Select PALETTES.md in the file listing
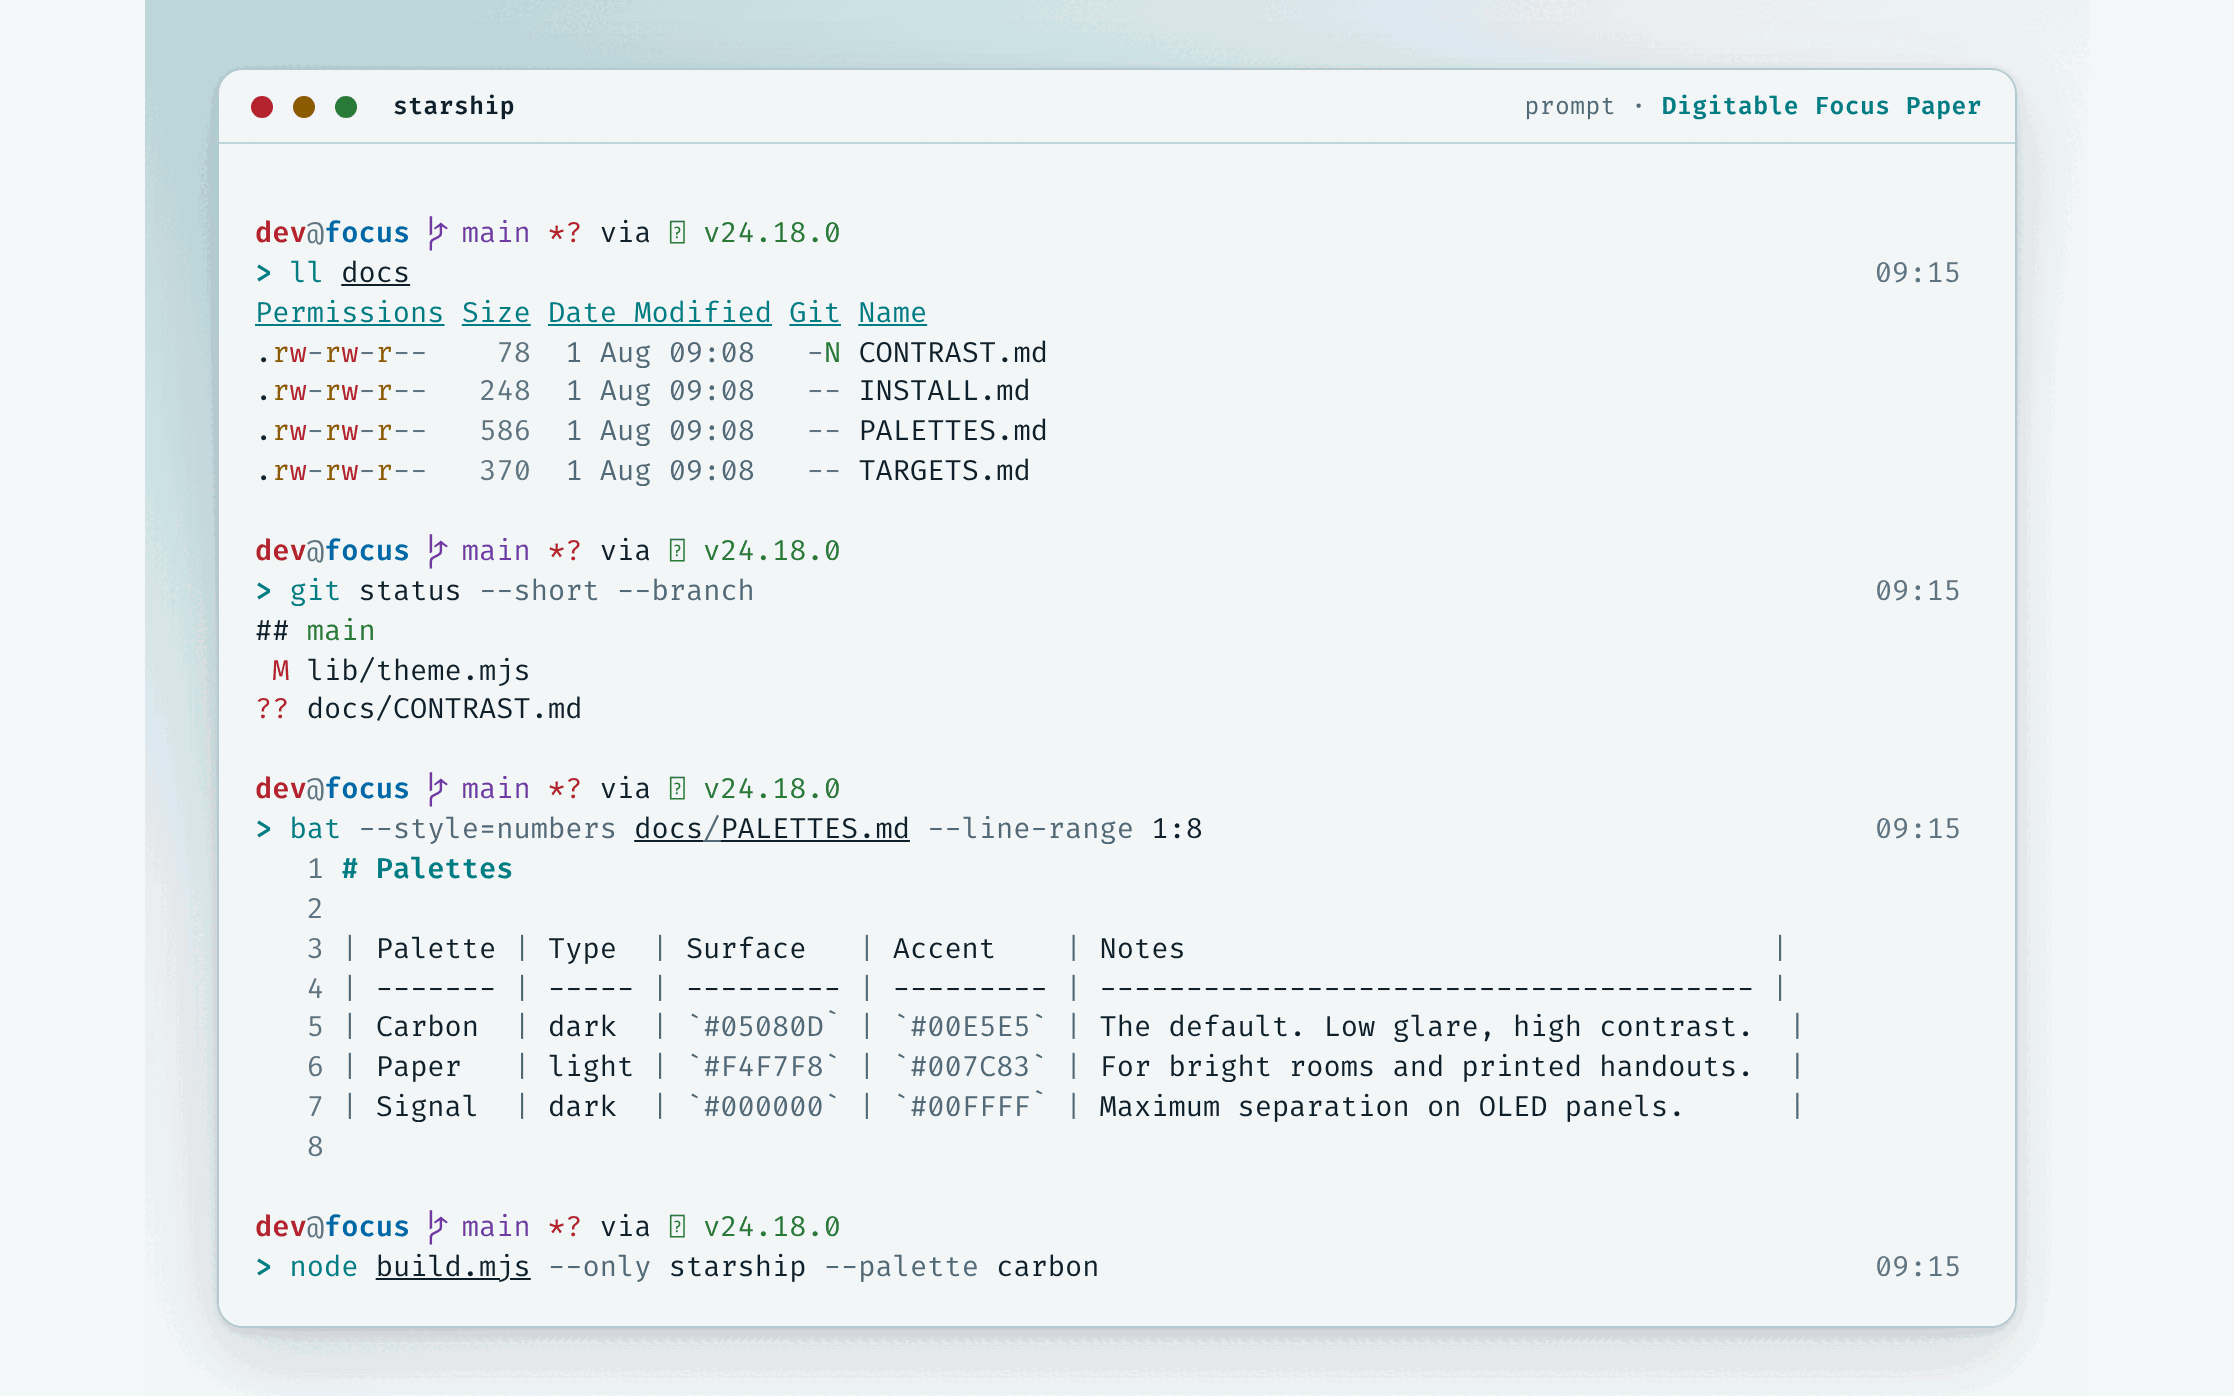2234x1396 pixels. [953, 431]
